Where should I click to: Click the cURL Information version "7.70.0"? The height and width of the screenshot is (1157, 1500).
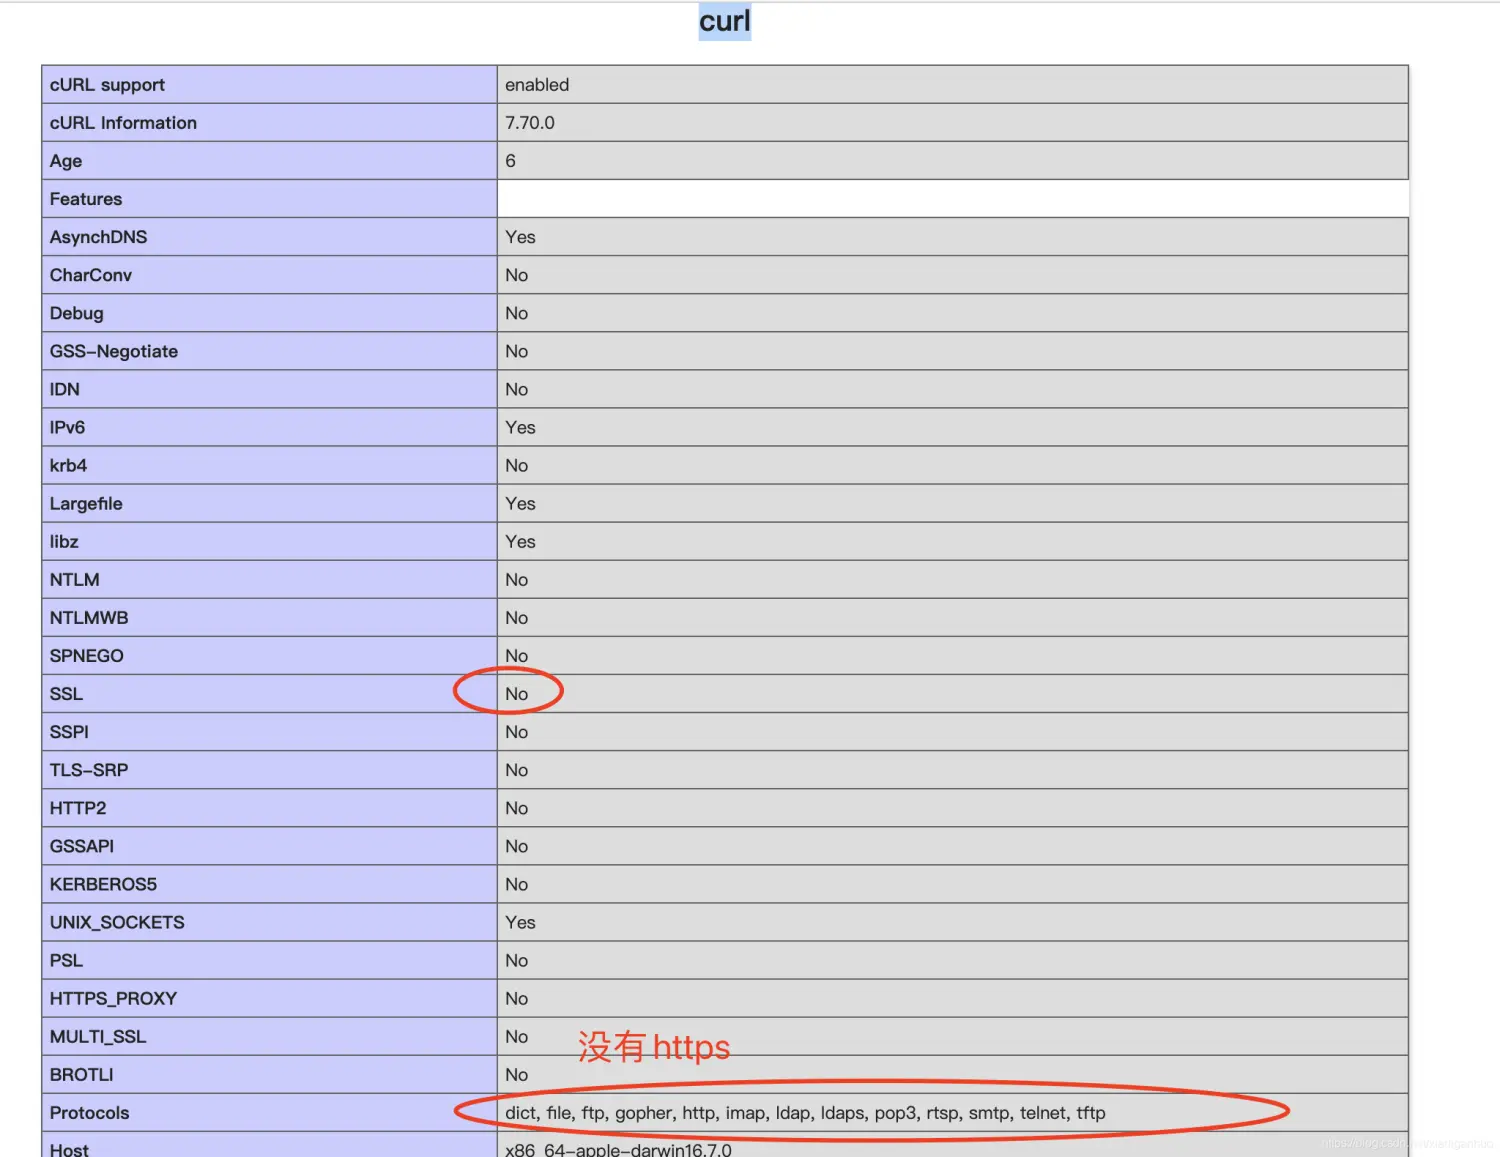(530, 122)
